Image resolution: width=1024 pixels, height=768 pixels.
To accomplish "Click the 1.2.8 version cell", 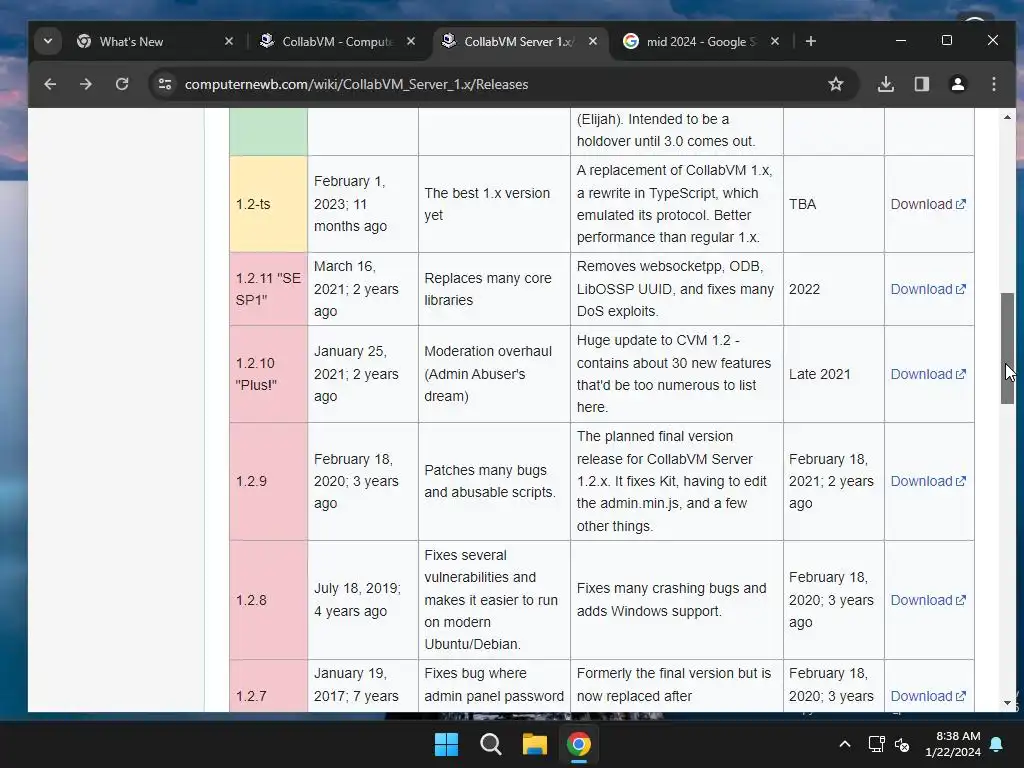I will point(268,600).
